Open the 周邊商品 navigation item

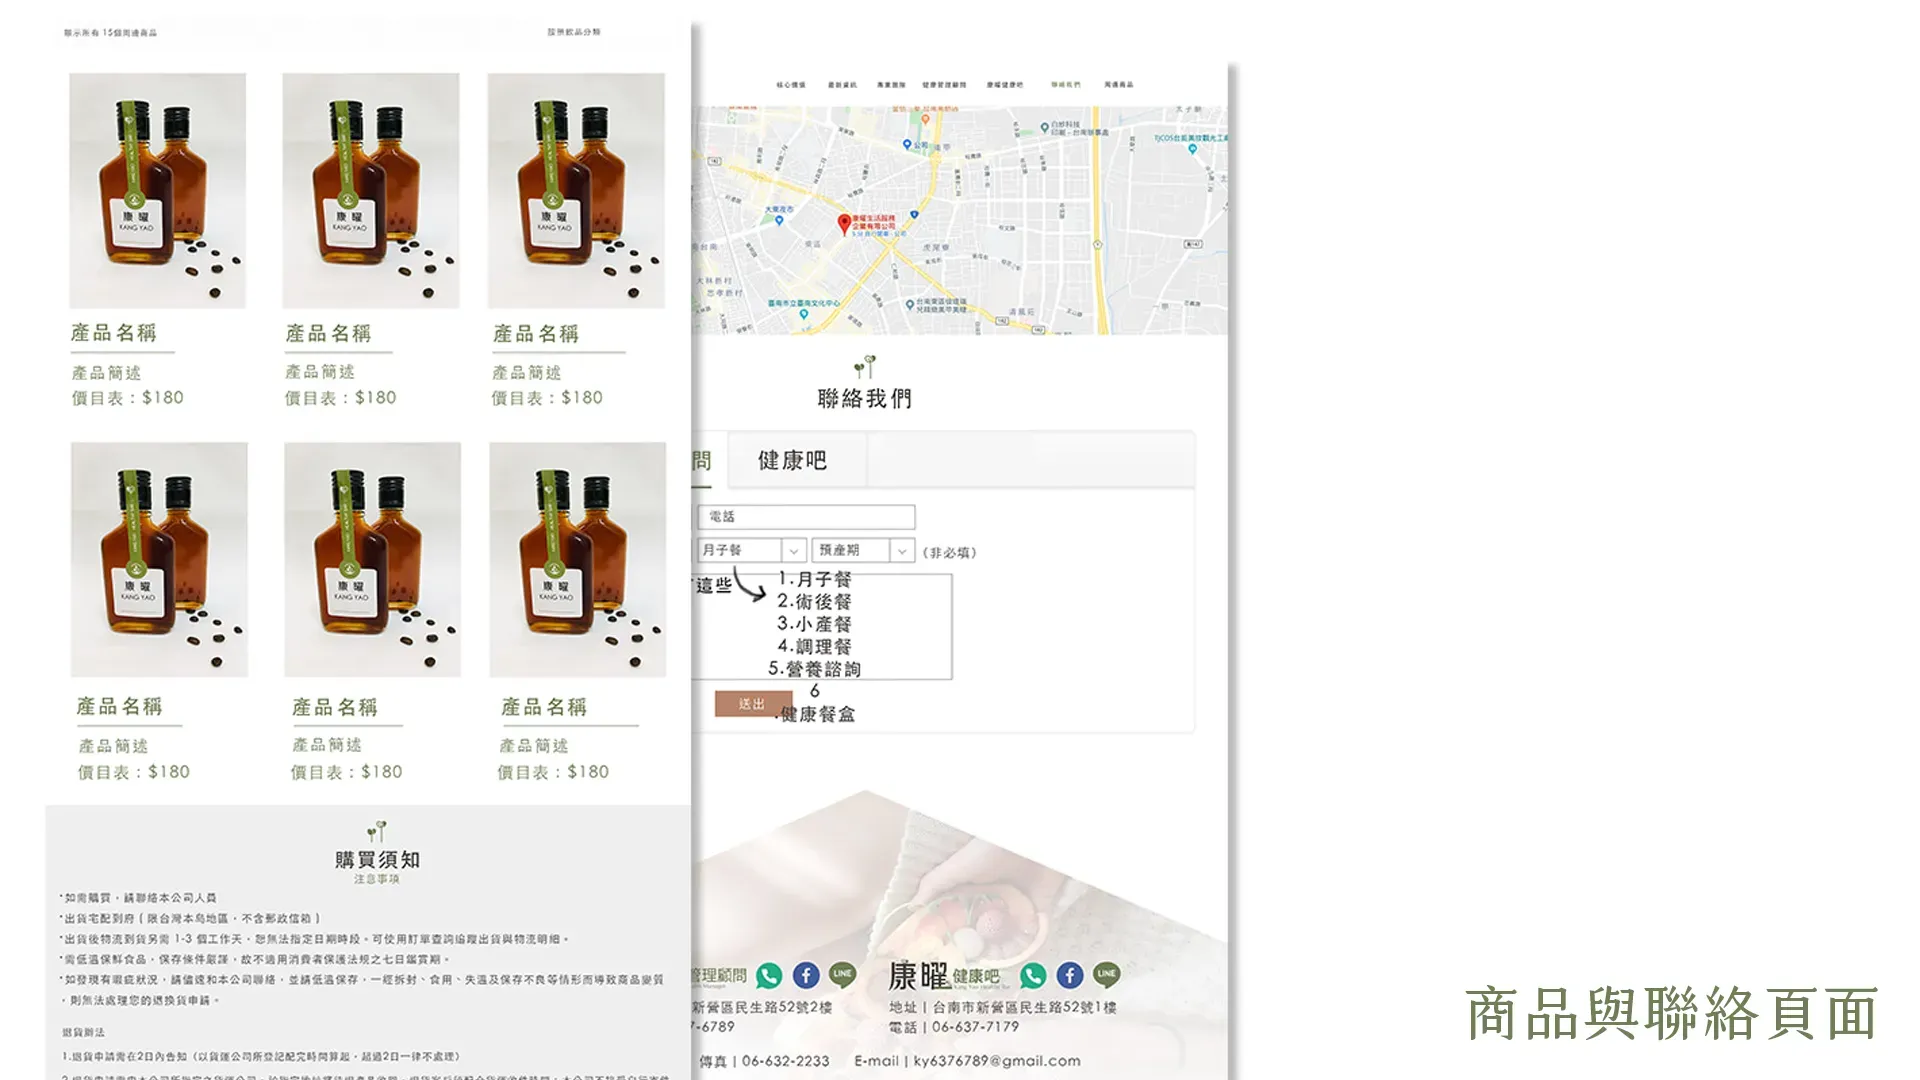[1121, 85]
